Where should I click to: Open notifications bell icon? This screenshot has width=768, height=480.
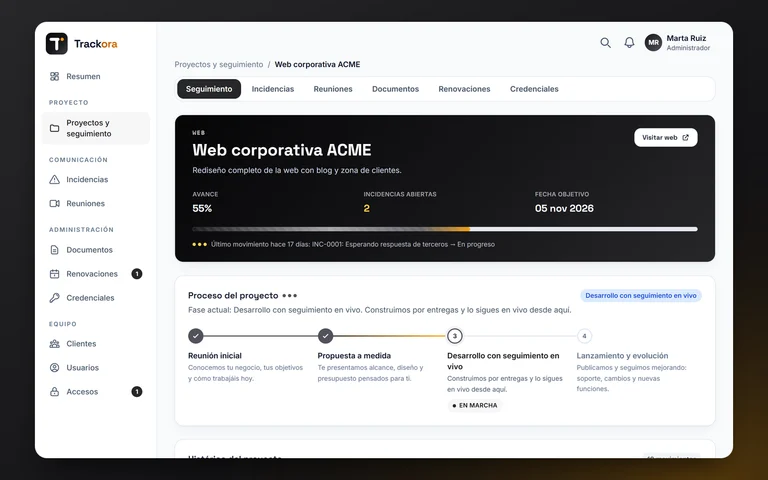pos(629,43)
